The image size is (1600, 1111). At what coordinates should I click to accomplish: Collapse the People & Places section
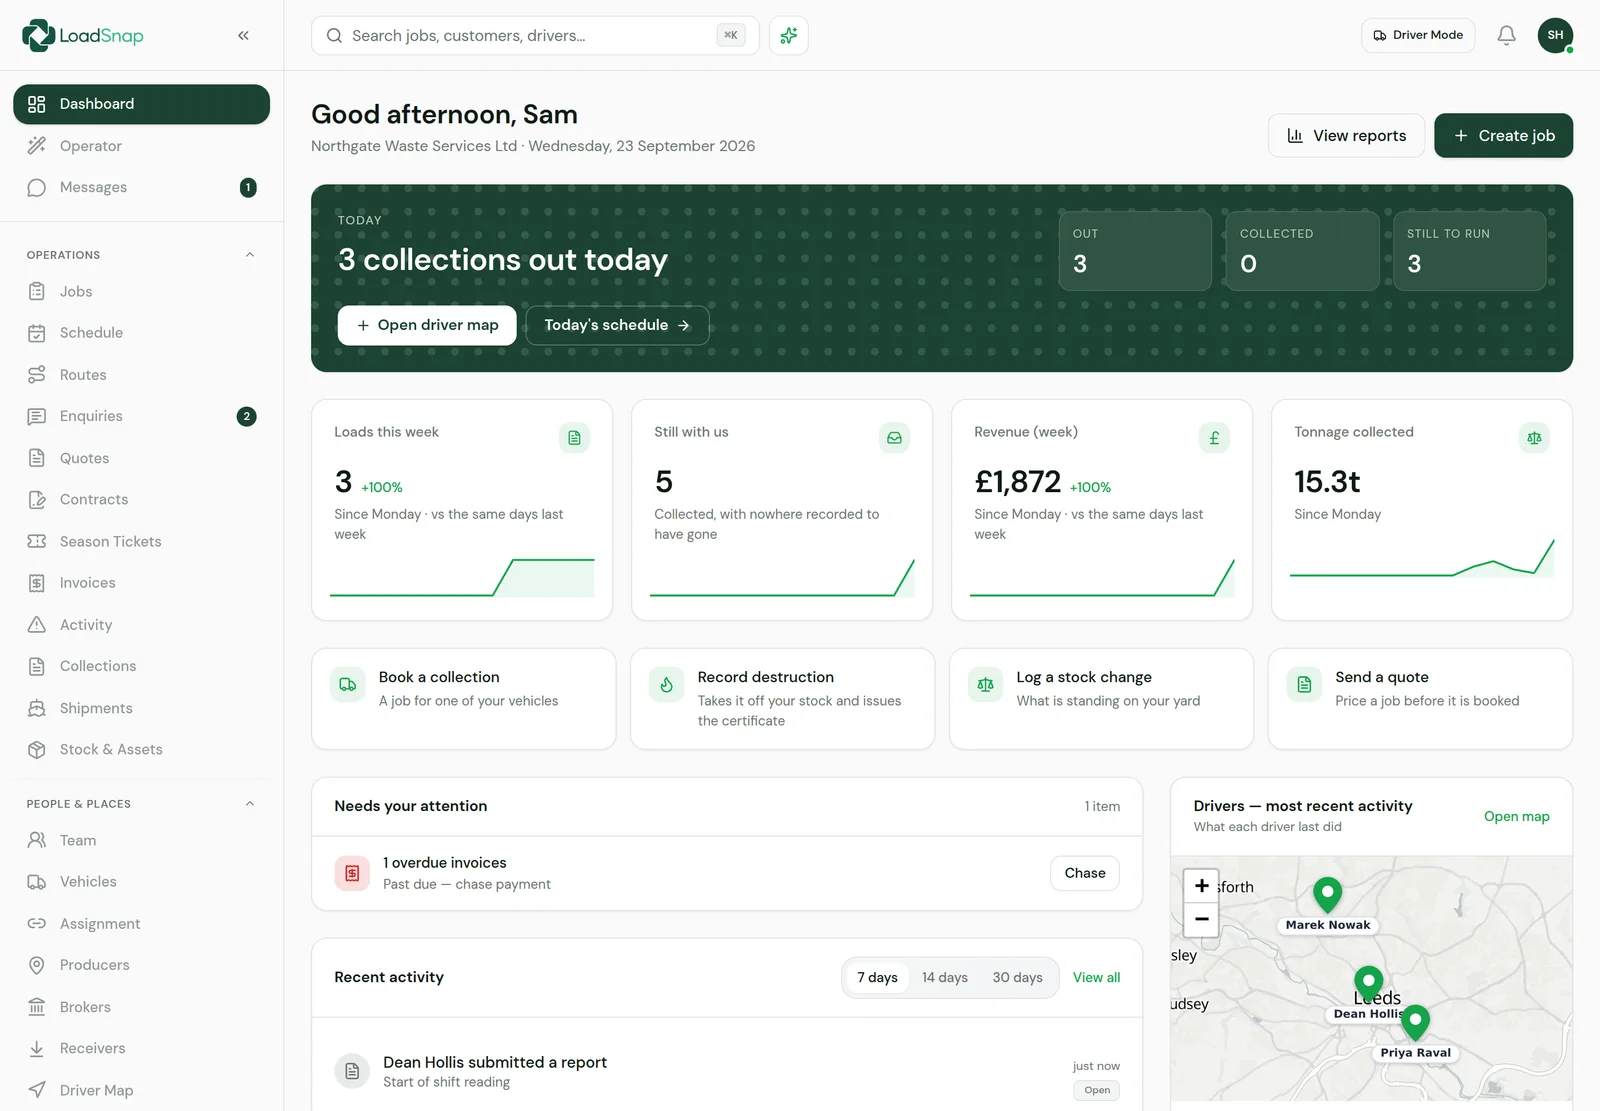250,804
